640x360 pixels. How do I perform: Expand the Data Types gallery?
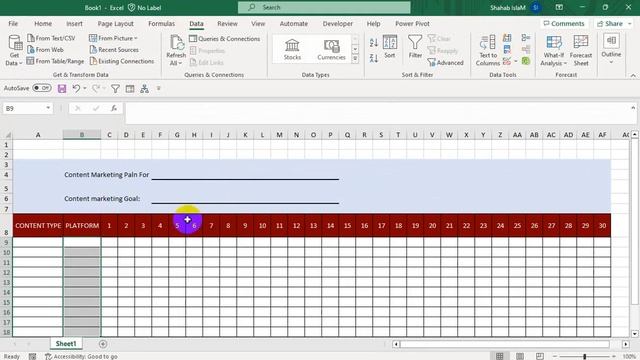(x=355, y=59)
